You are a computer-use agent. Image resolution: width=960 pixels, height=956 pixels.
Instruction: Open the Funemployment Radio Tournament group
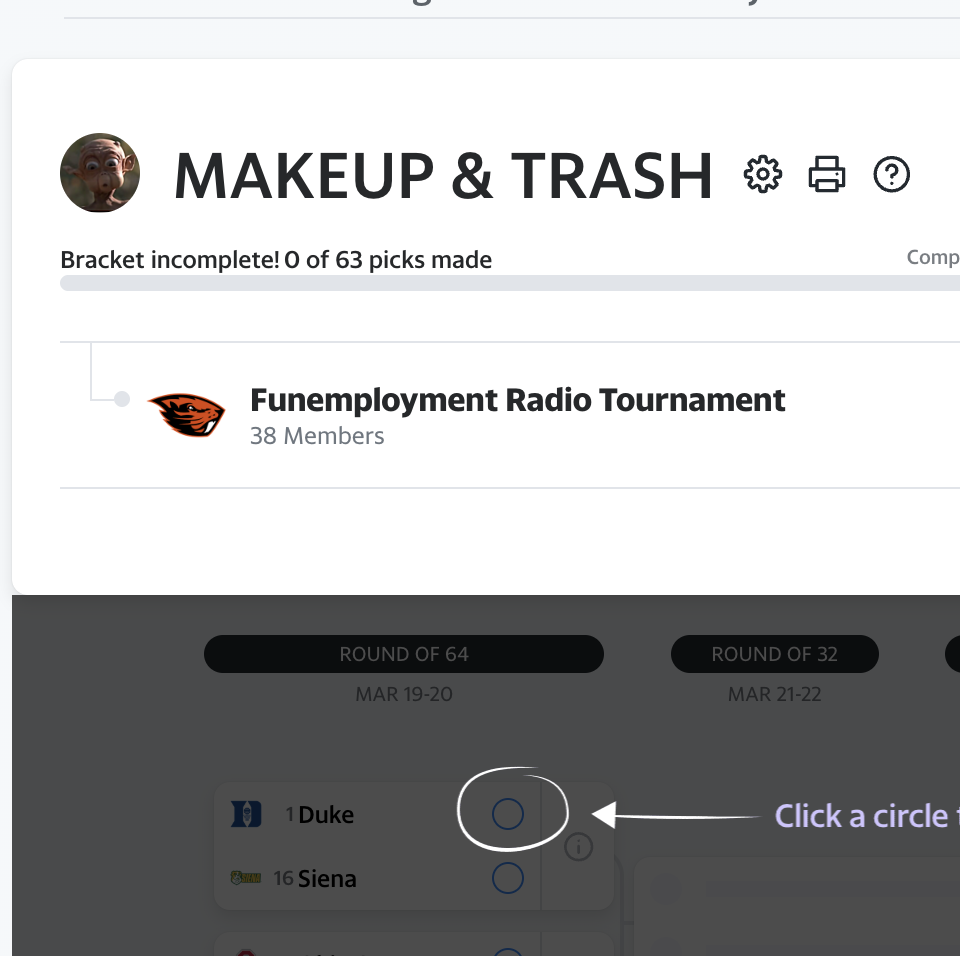click(x=517, y=400)
